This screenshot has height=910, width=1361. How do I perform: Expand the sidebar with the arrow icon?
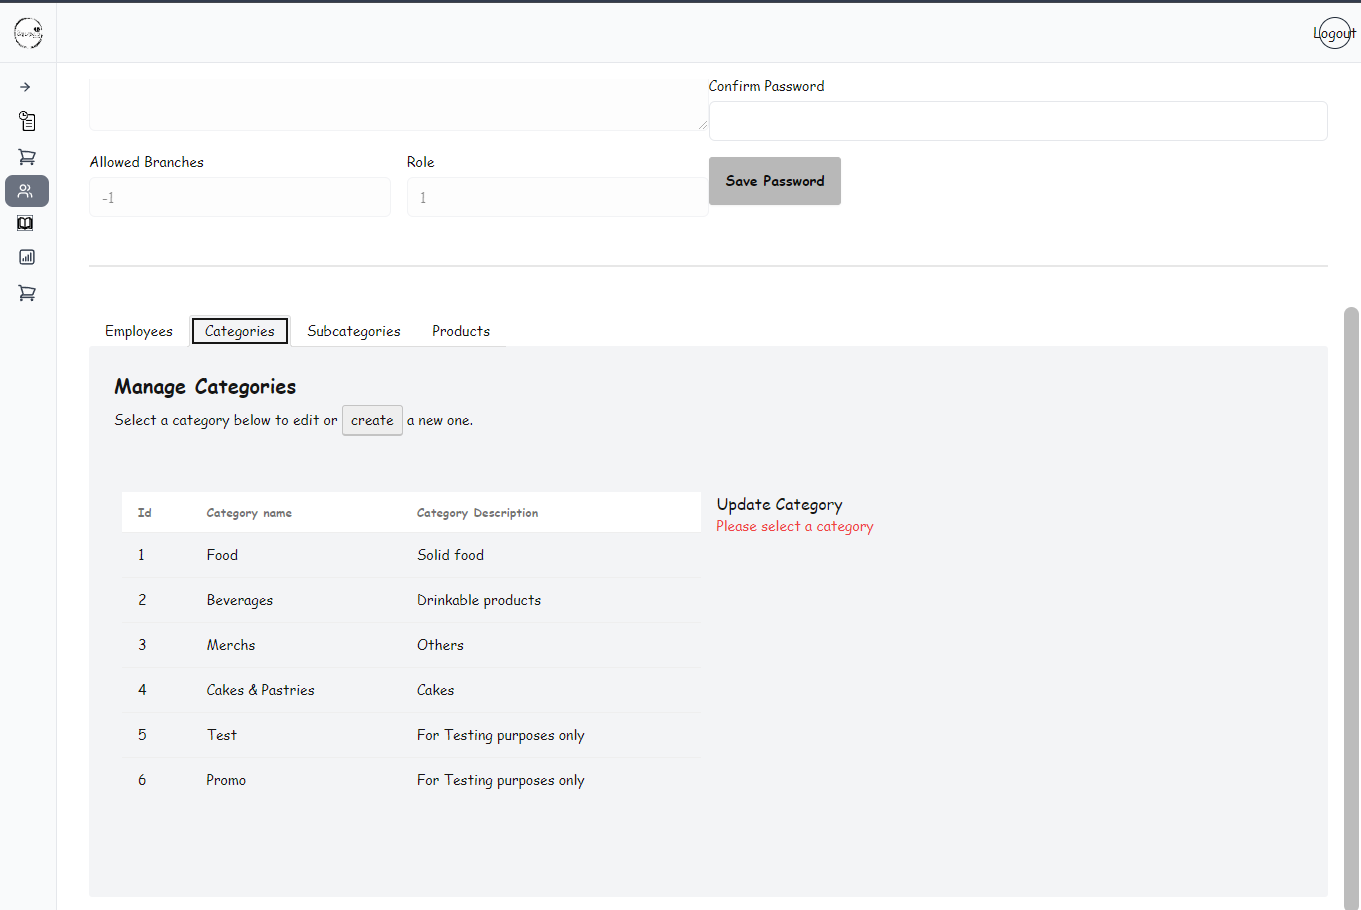pyautogui.click(x=26, y=86)
